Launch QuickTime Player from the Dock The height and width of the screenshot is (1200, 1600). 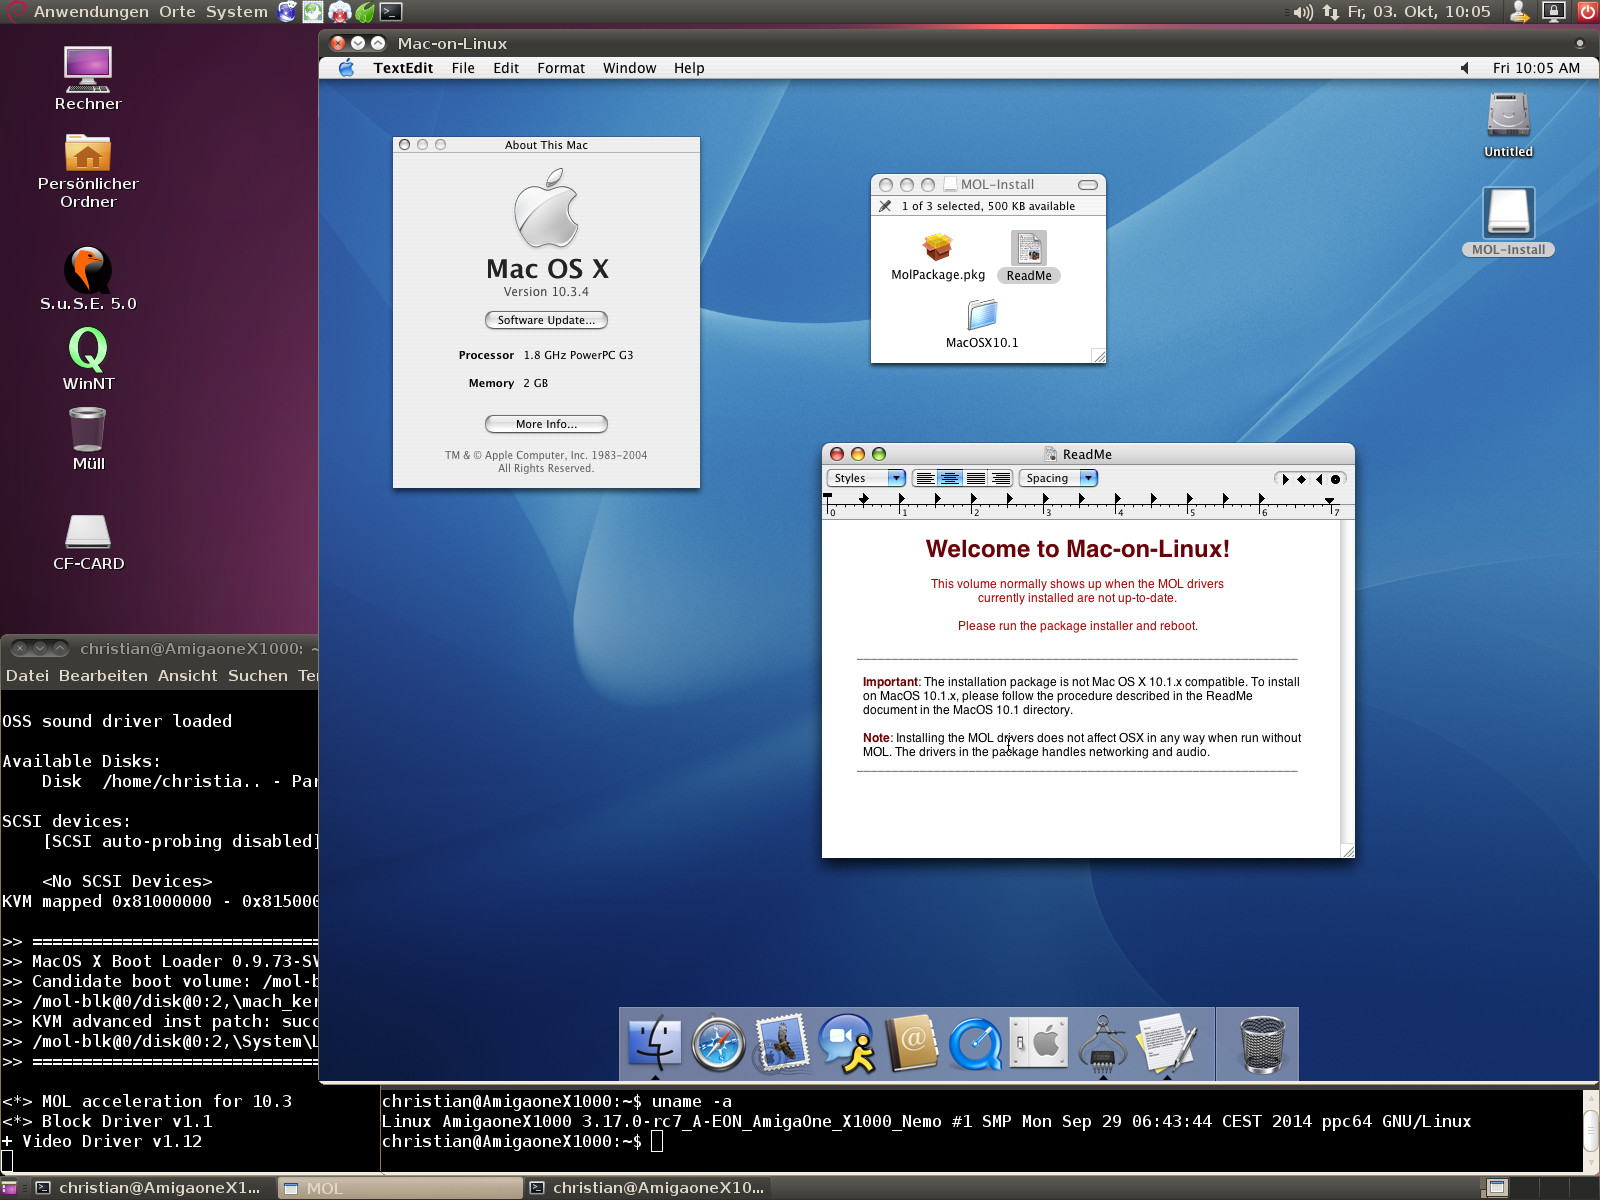(975, 1044)
